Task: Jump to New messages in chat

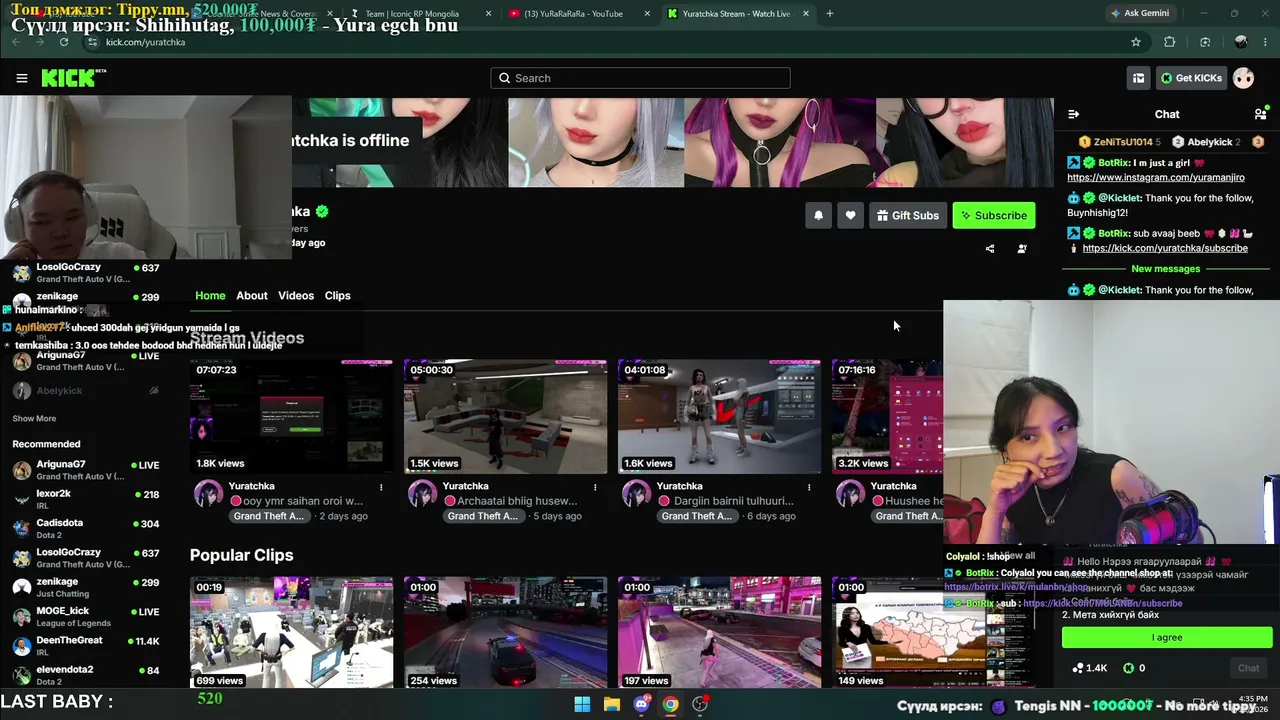Action: (x=1165, y=269)
